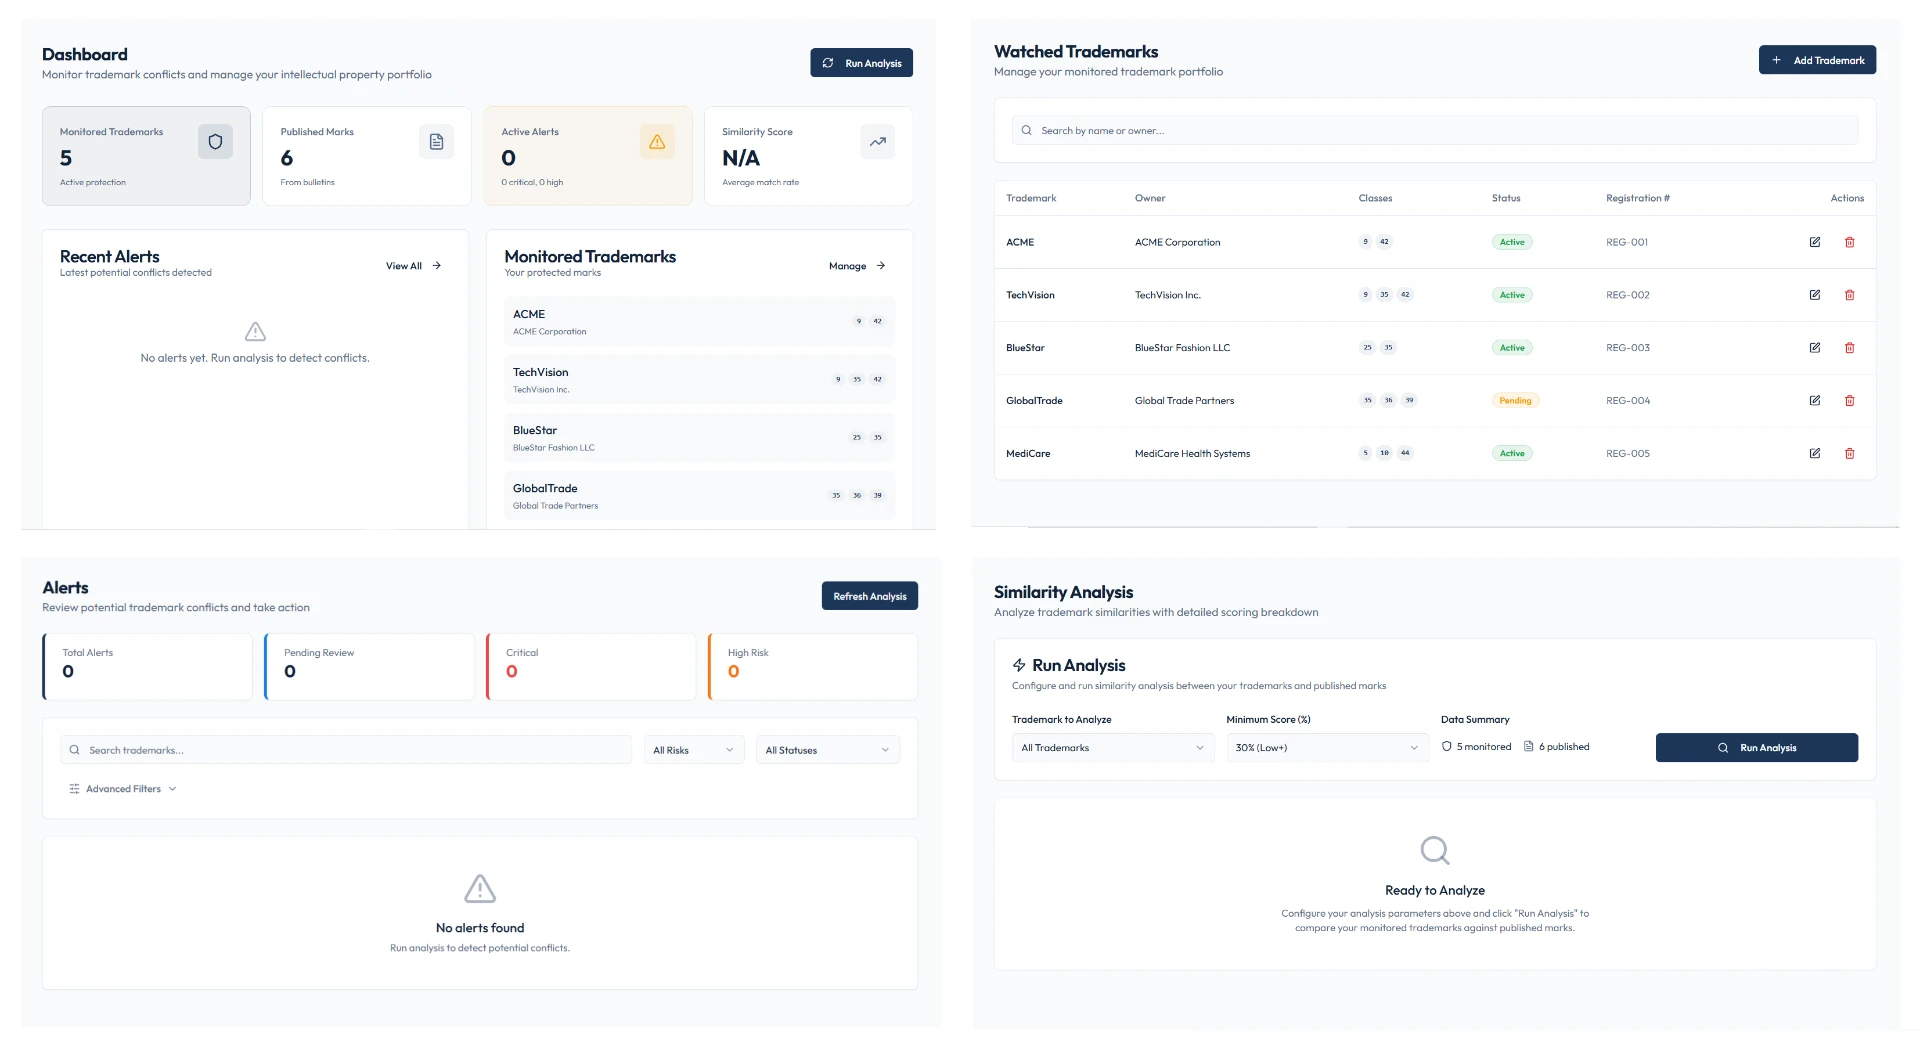Viewport: 1920px width, 1045px height.
Task: Click the trend icon on Similarity Score card
Action: [877, 142]
